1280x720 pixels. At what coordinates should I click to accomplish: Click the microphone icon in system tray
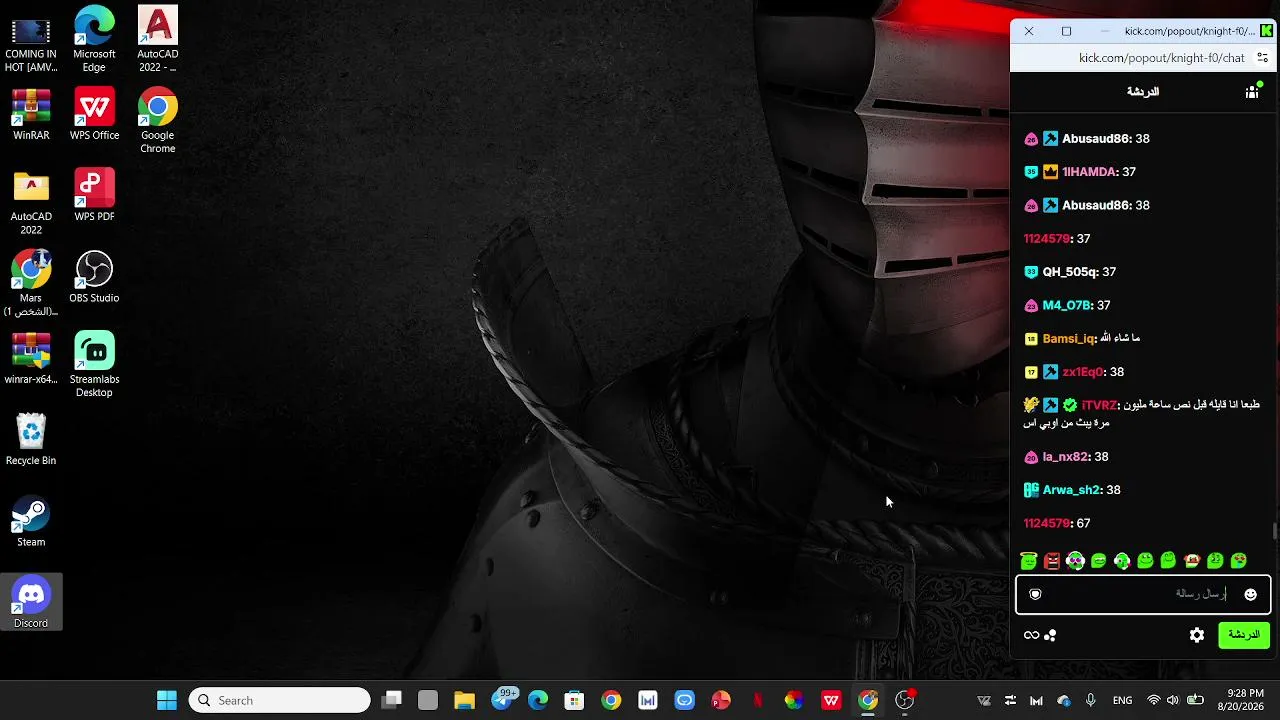[x=1091, y=700]
